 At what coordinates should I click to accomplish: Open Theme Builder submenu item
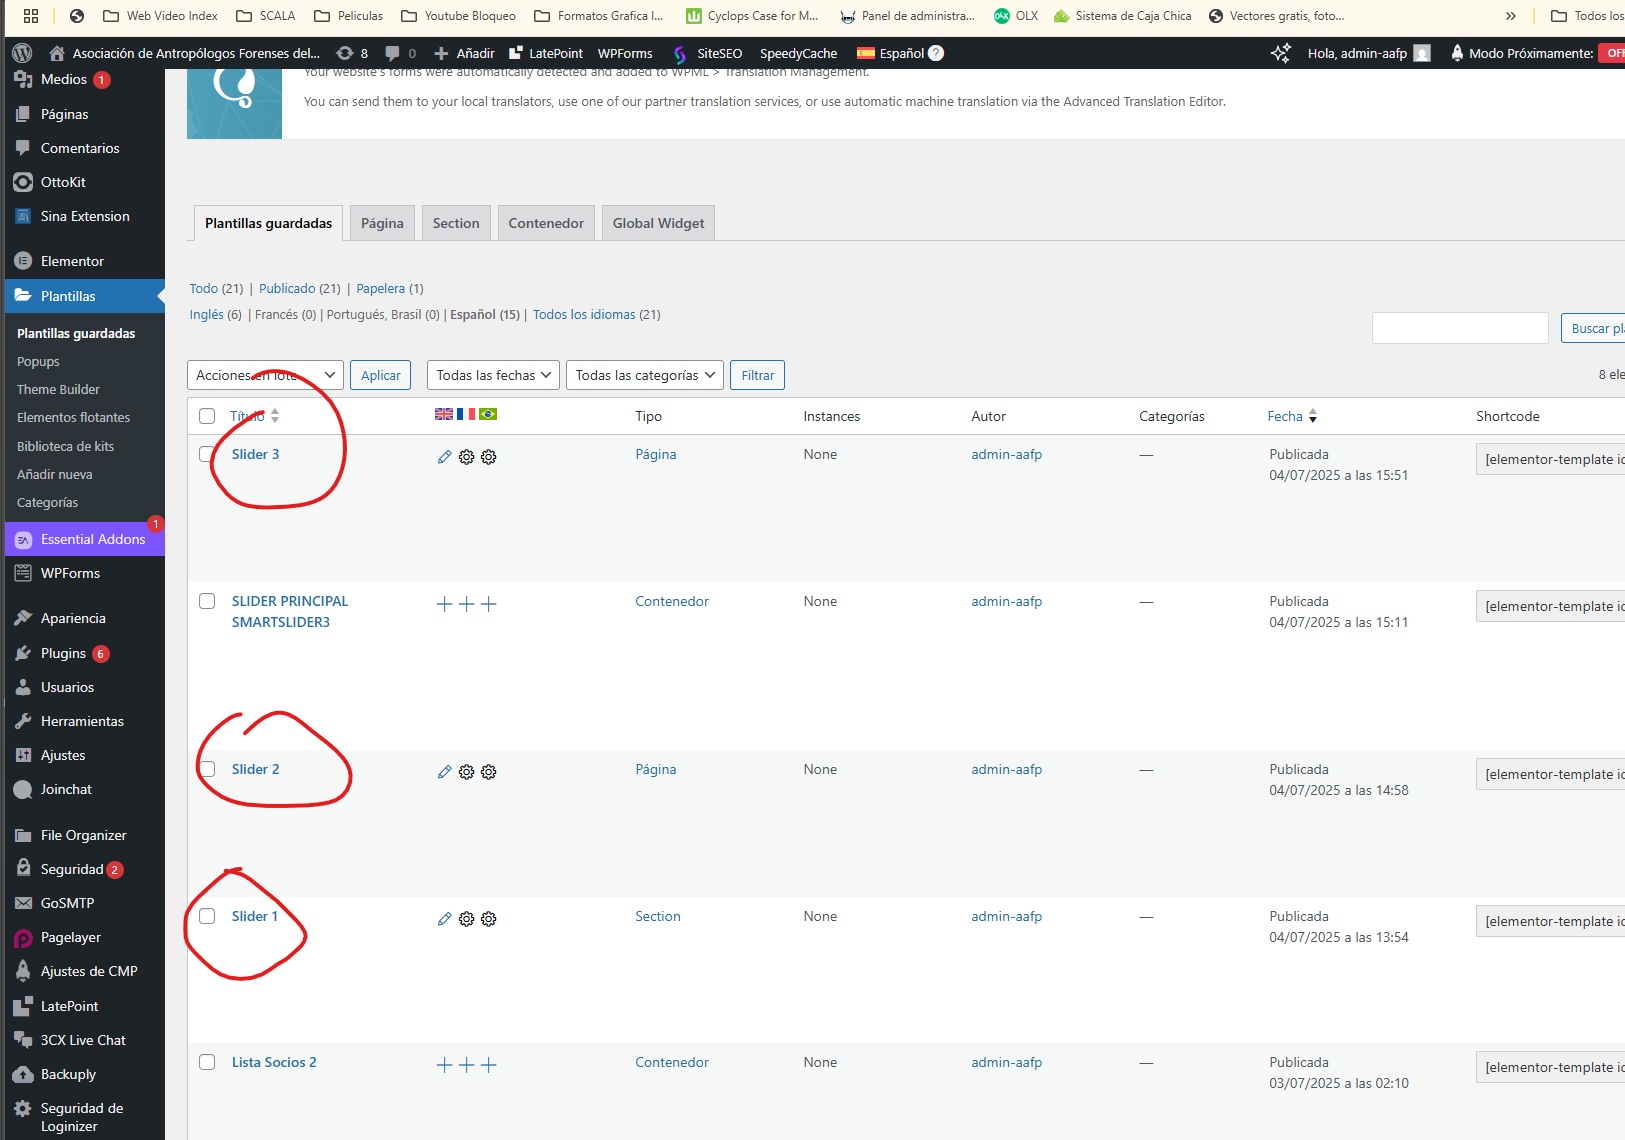[58, 389]
